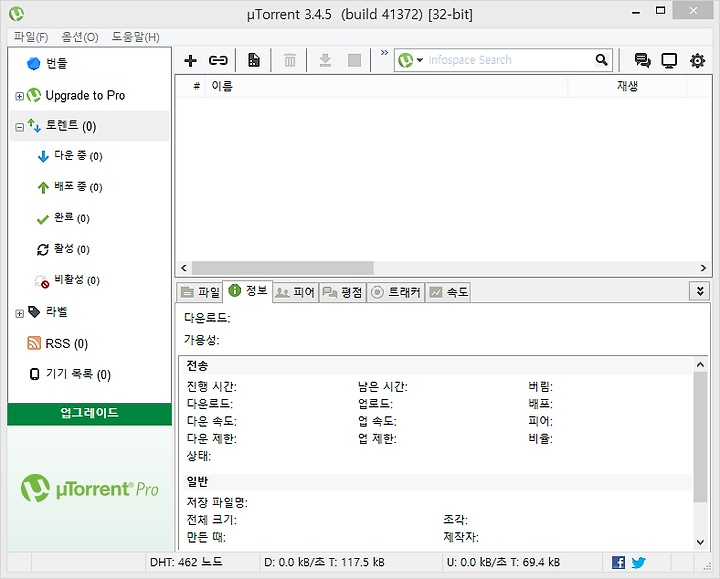Select 비활성 (0) filter

[x=77, y=280]
